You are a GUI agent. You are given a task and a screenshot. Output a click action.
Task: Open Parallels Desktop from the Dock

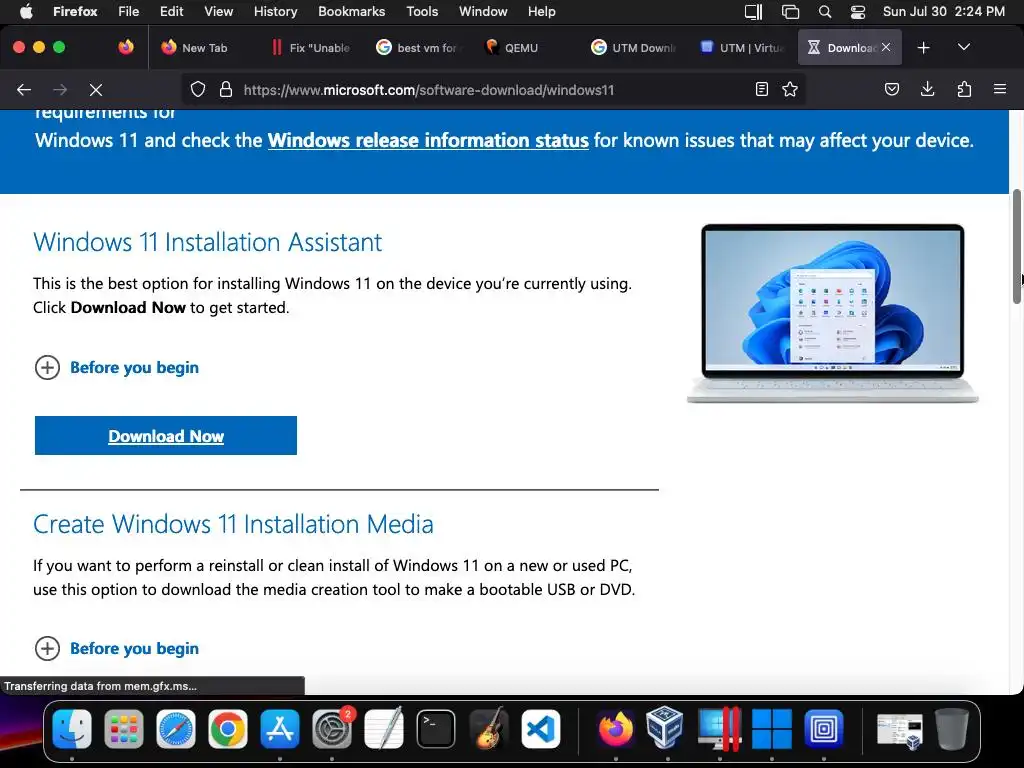[x=718, y=729]
